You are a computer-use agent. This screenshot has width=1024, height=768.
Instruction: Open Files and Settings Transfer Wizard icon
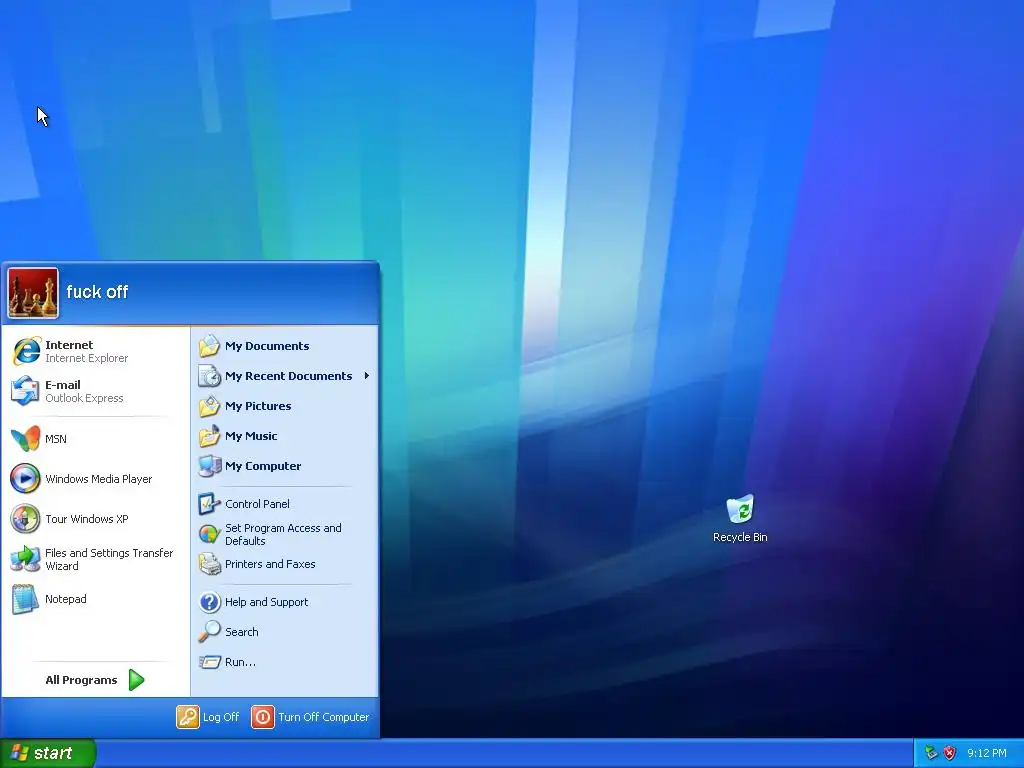(x=25, y=559)
